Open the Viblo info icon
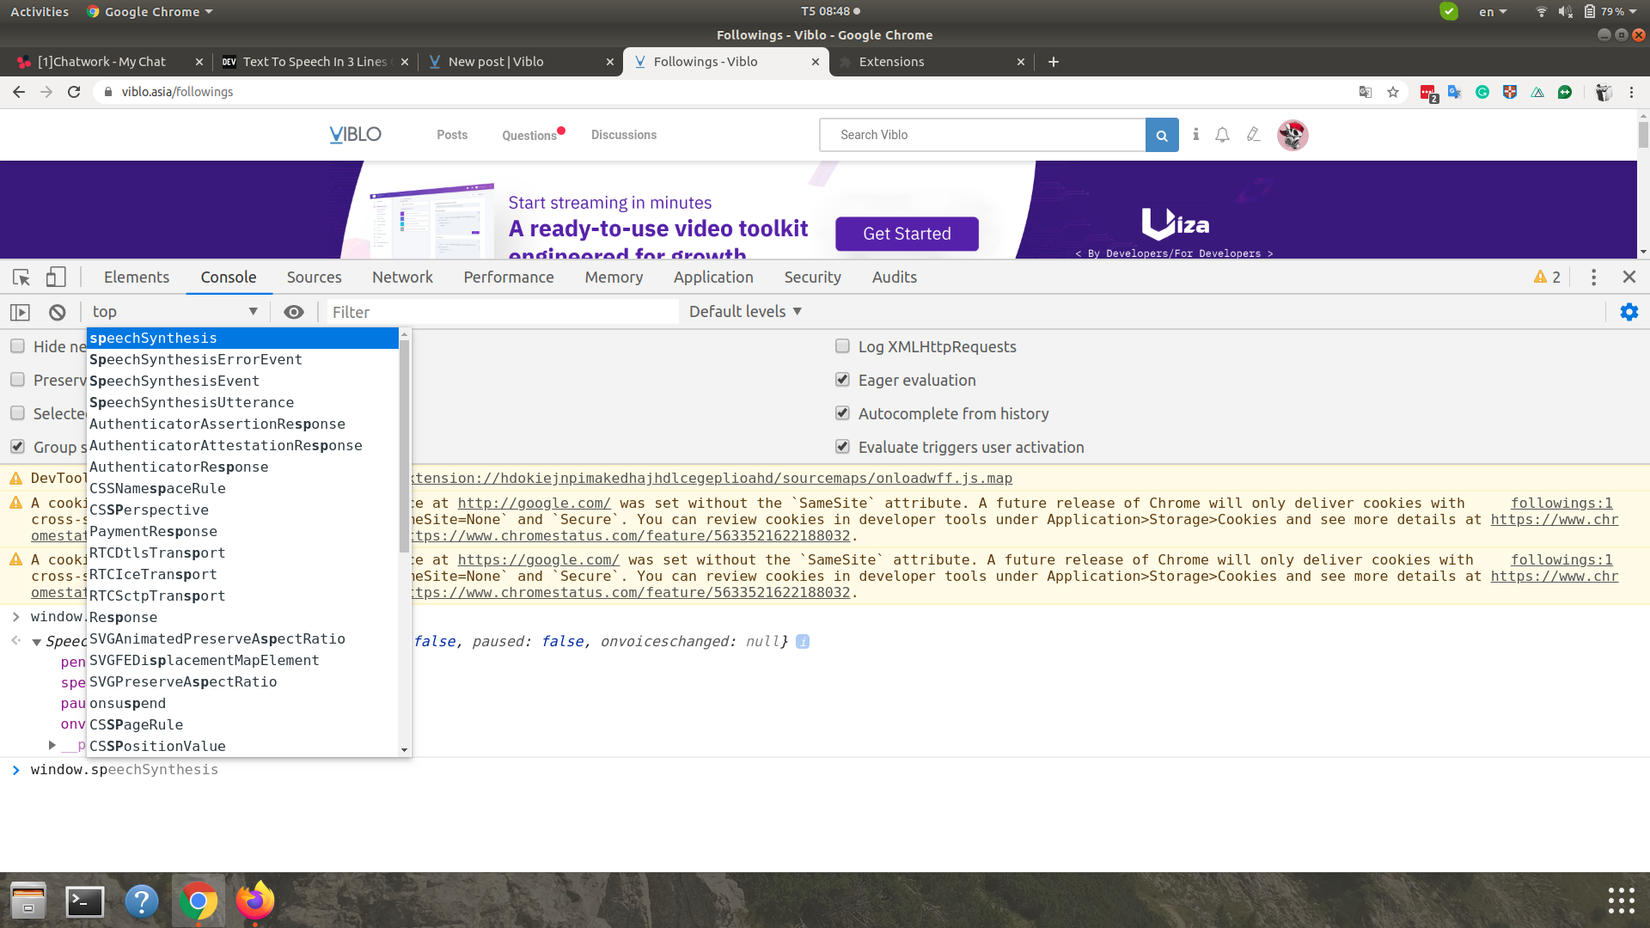 tap(1196, 134)
